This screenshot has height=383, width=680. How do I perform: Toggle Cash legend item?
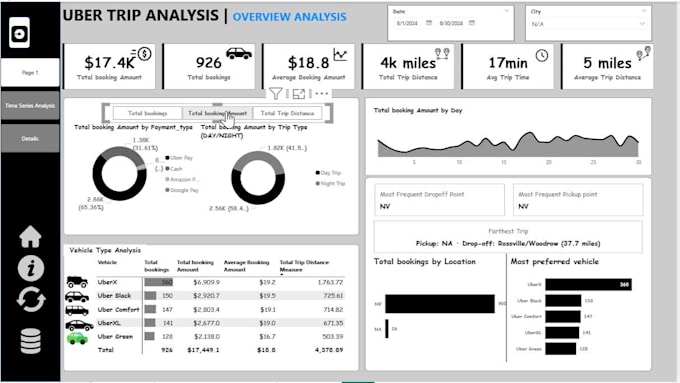pyautogui.click(x=173, y=169)
